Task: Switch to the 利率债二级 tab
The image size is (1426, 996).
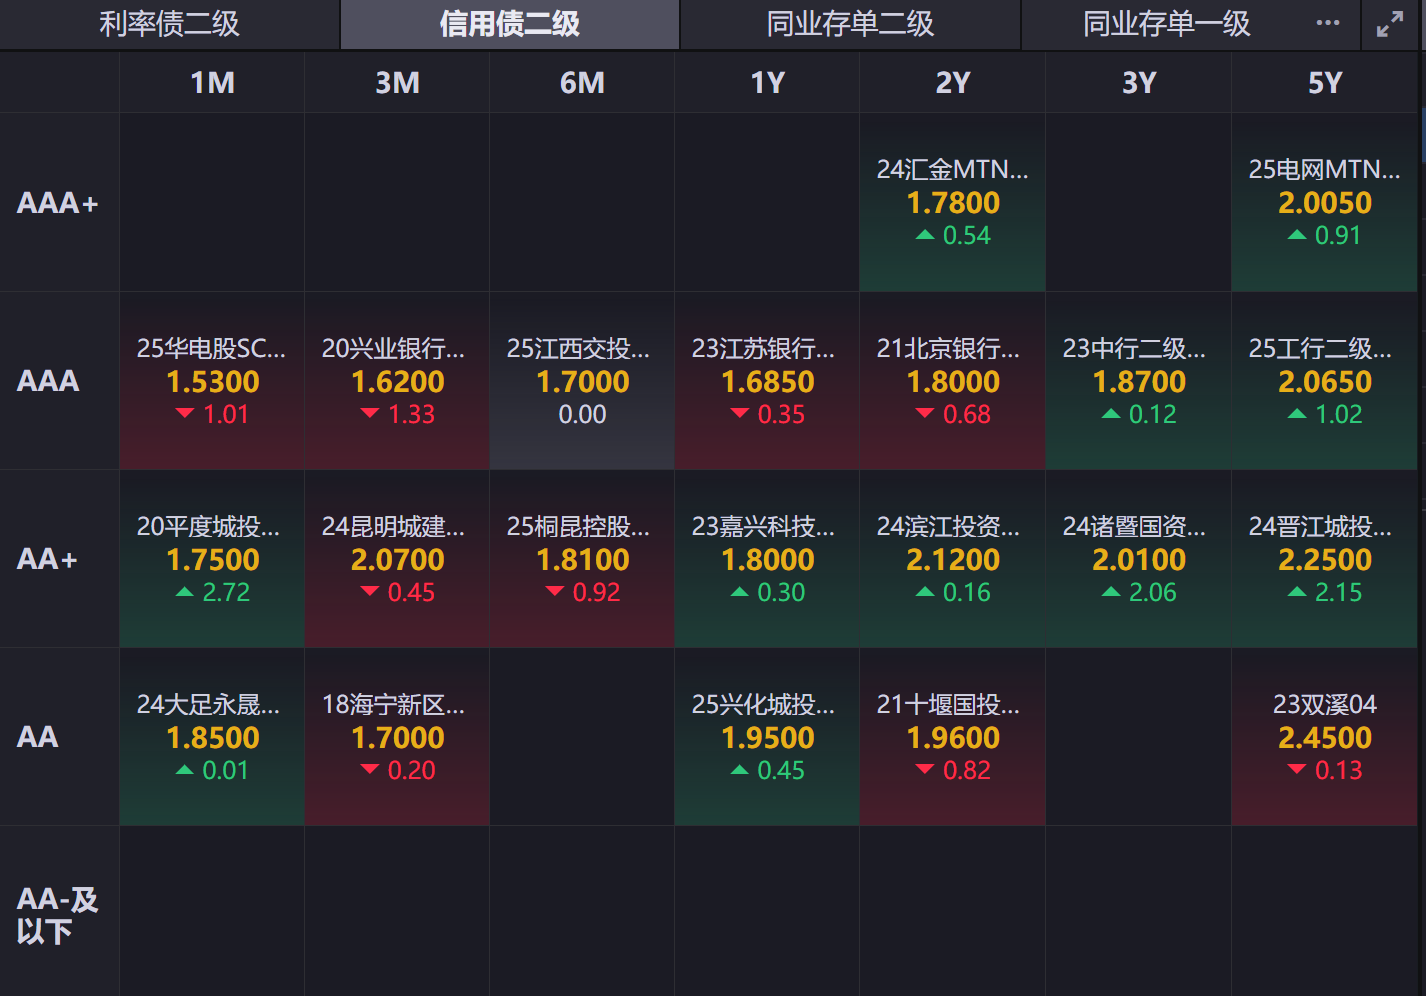Action: click(x=169, y=24)
